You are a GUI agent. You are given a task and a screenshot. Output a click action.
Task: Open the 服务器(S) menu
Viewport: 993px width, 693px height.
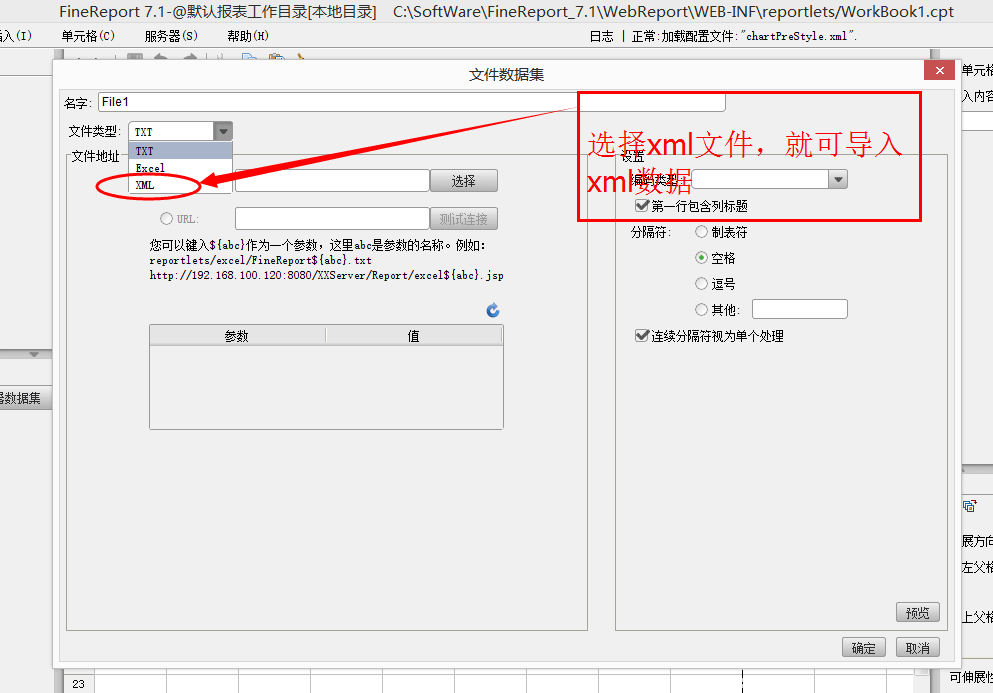(171, 36)
